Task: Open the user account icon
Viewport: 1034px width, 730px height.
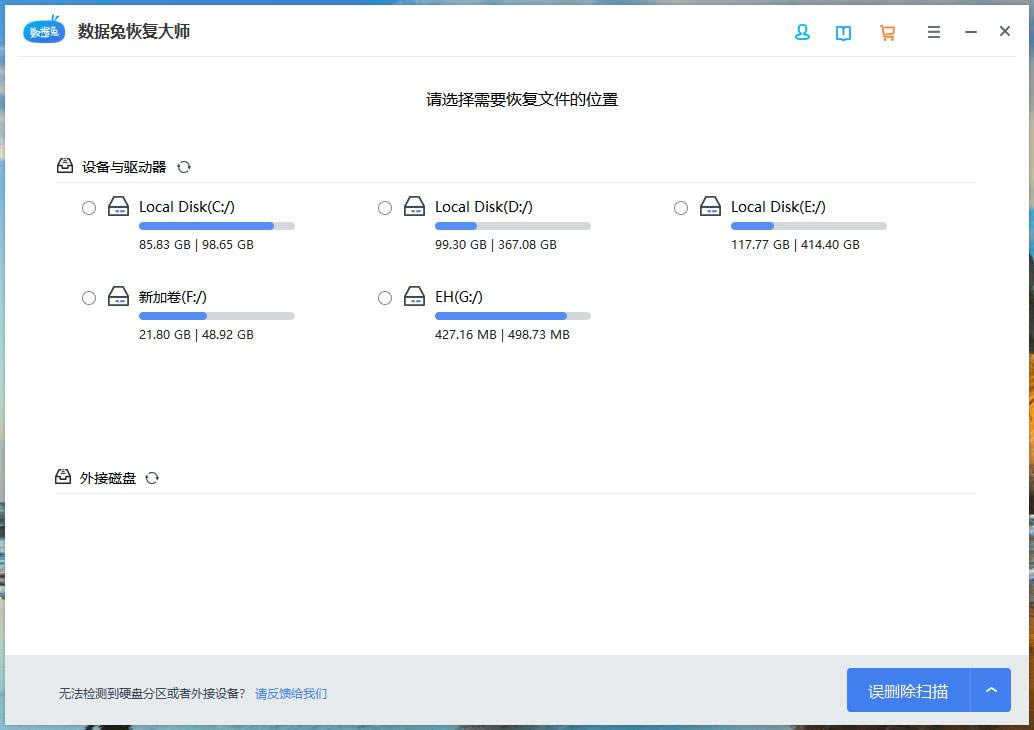Action: [x=802, y=32]
